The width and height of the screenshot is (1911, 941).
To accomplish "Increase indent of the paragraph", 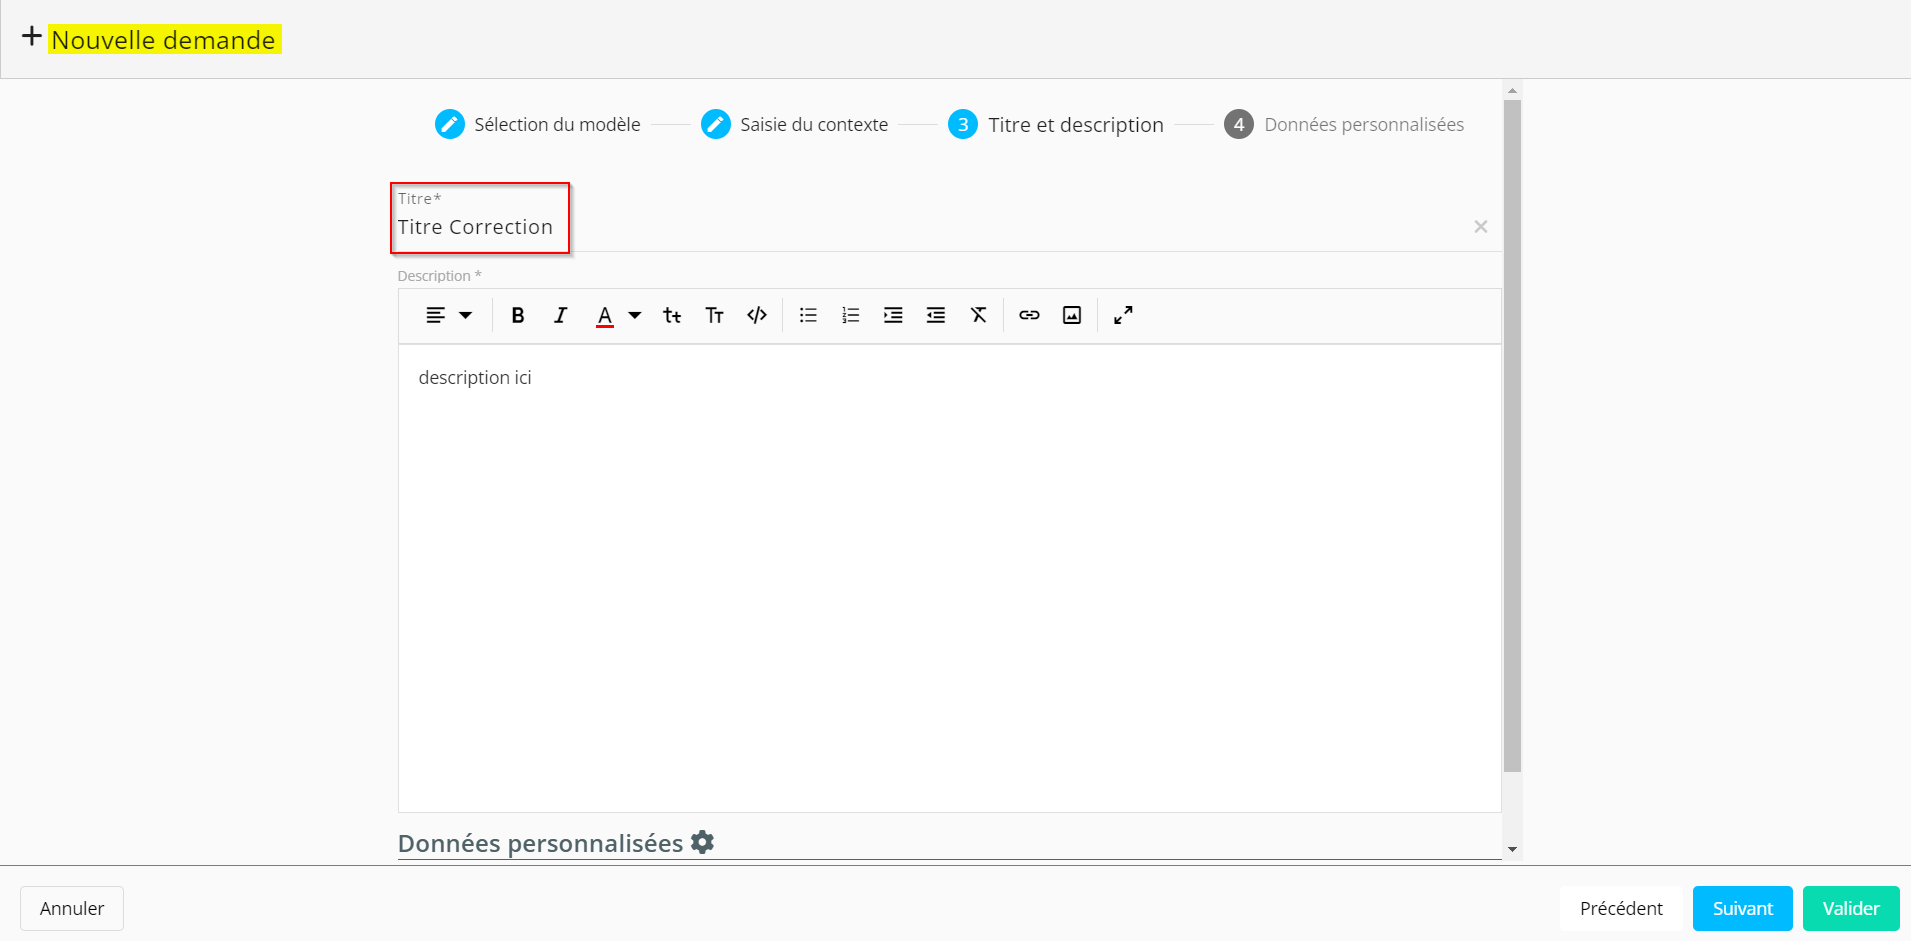I will point(893,316).
